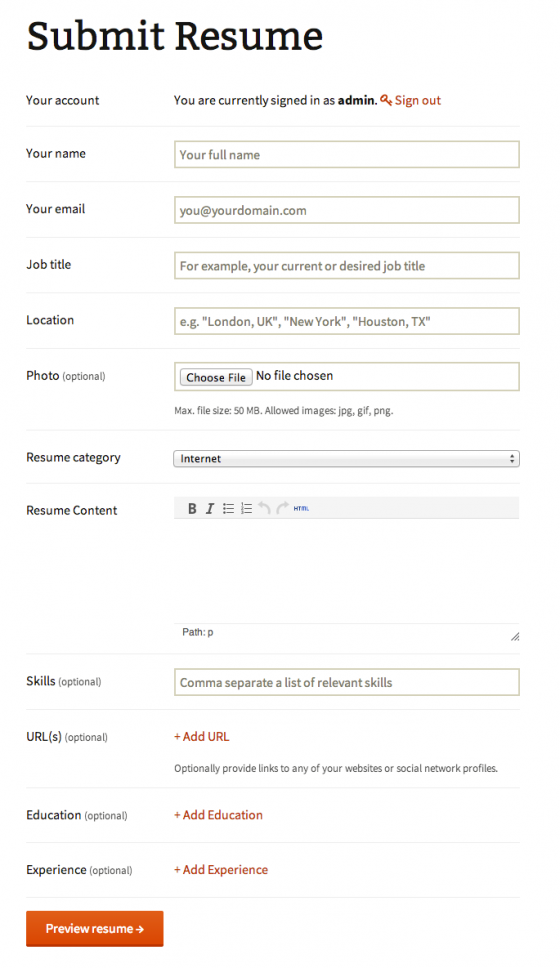Toggle Bold formatting in Resume Content editor

point(192,509)
